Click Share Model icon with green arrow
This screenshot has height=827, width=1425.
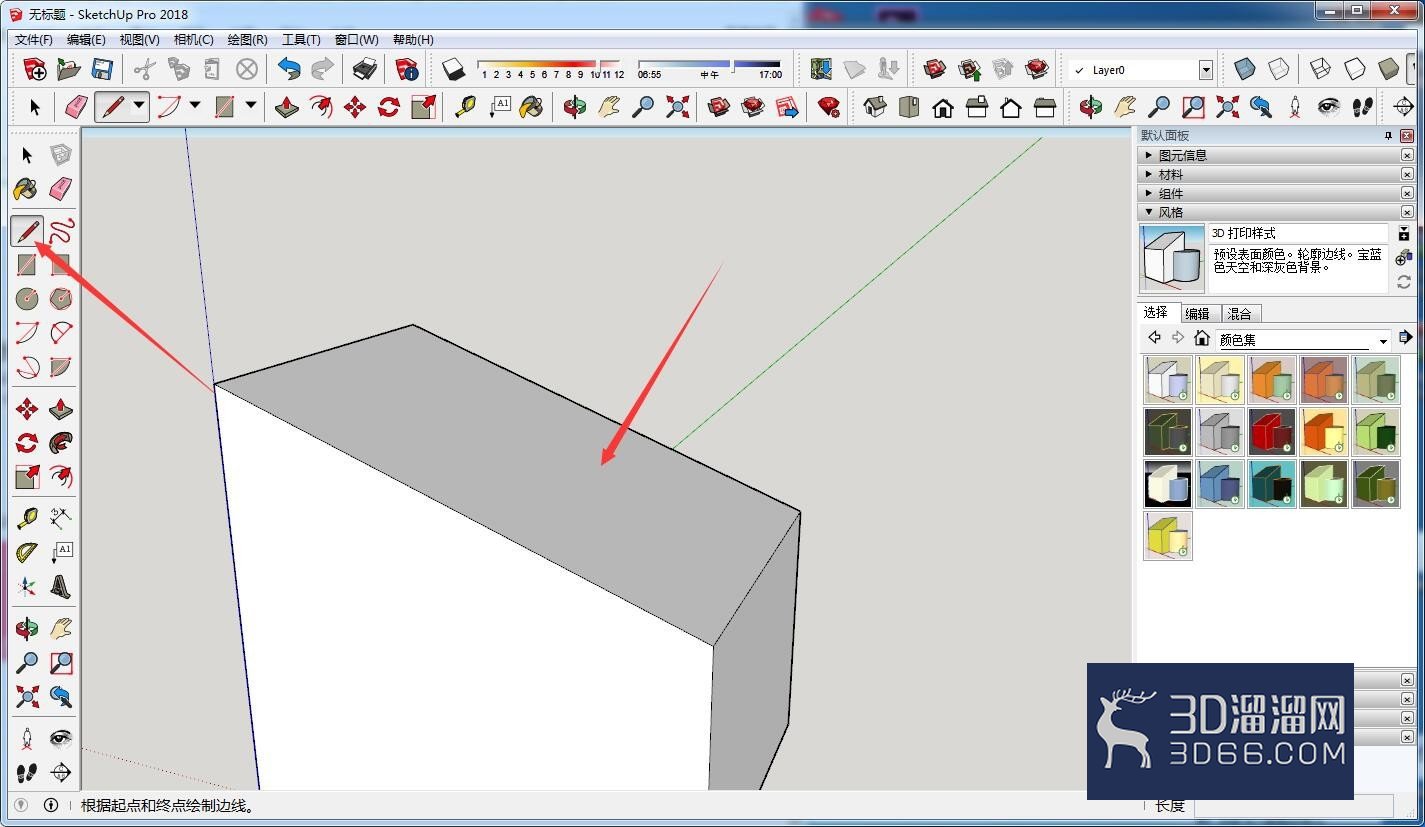(x=970, y=69)
